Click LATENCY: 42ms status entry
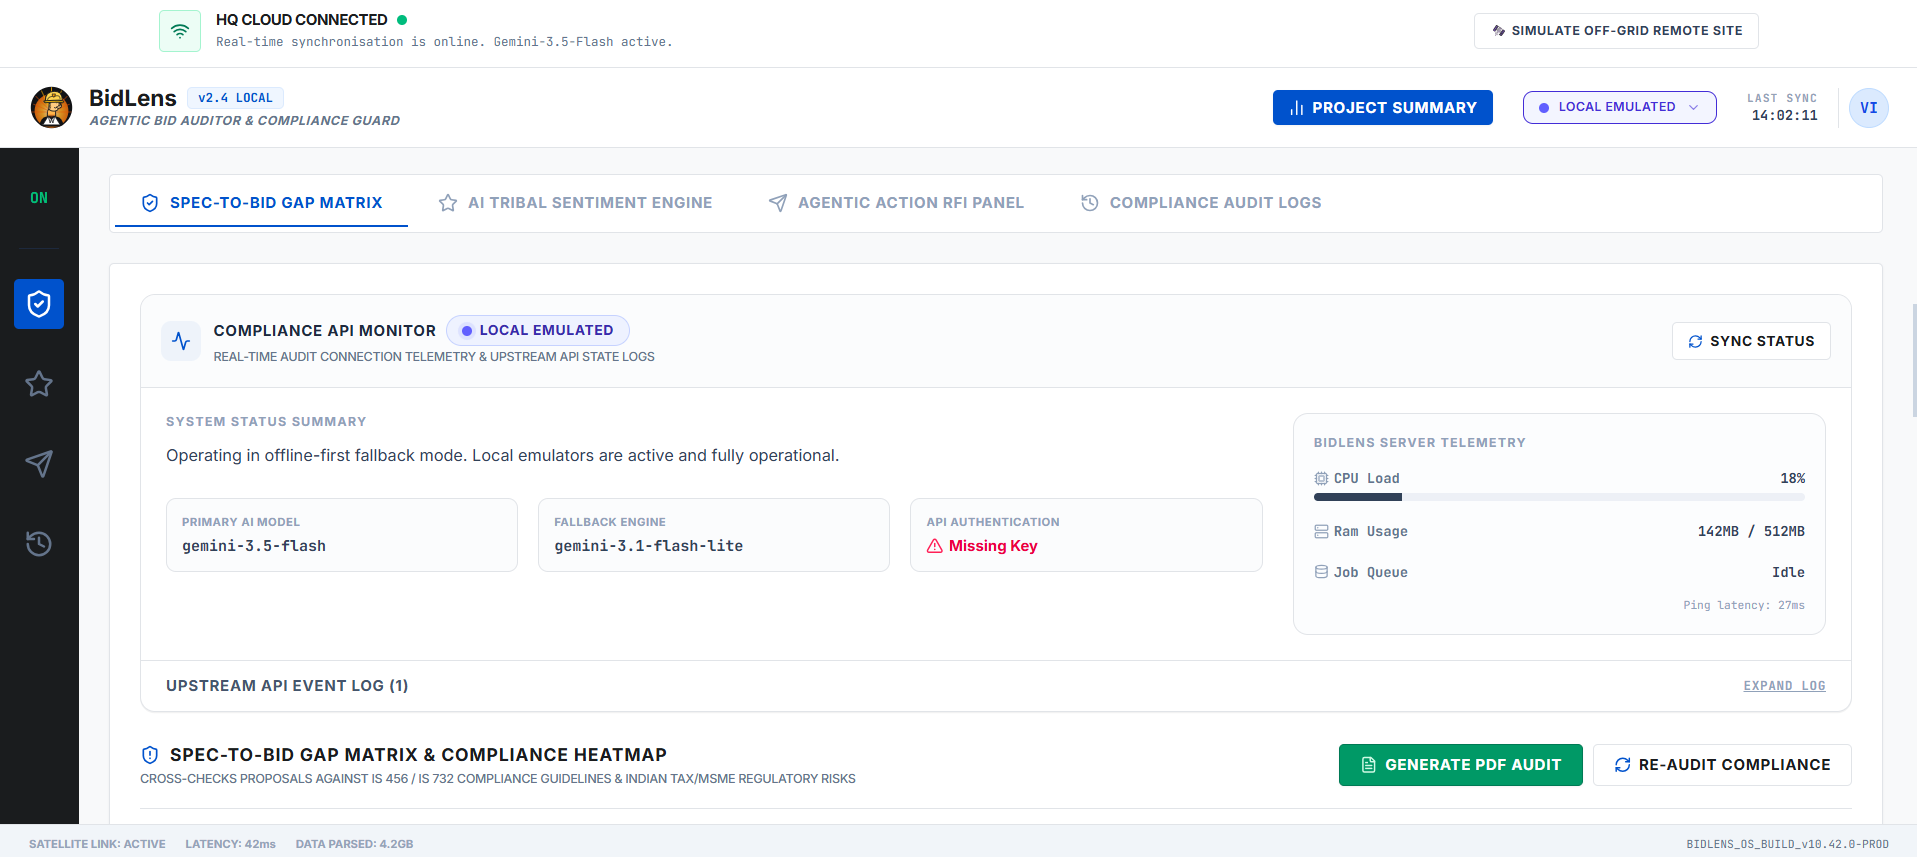1917x857 pixels. pos(230,844)
